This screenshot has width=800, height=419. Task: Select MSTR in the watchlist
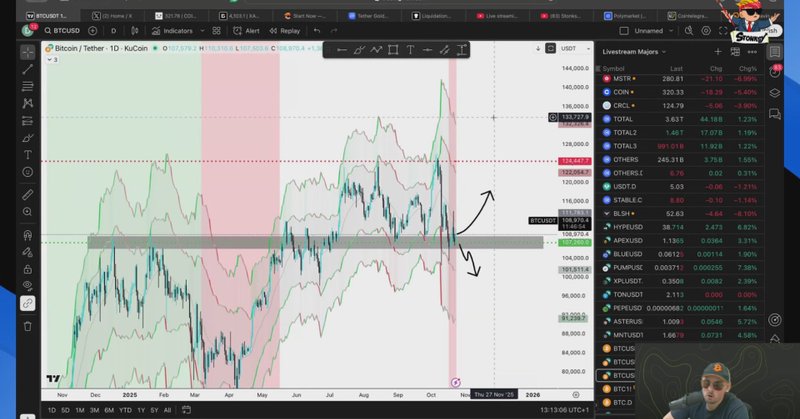tap(680, 79)
